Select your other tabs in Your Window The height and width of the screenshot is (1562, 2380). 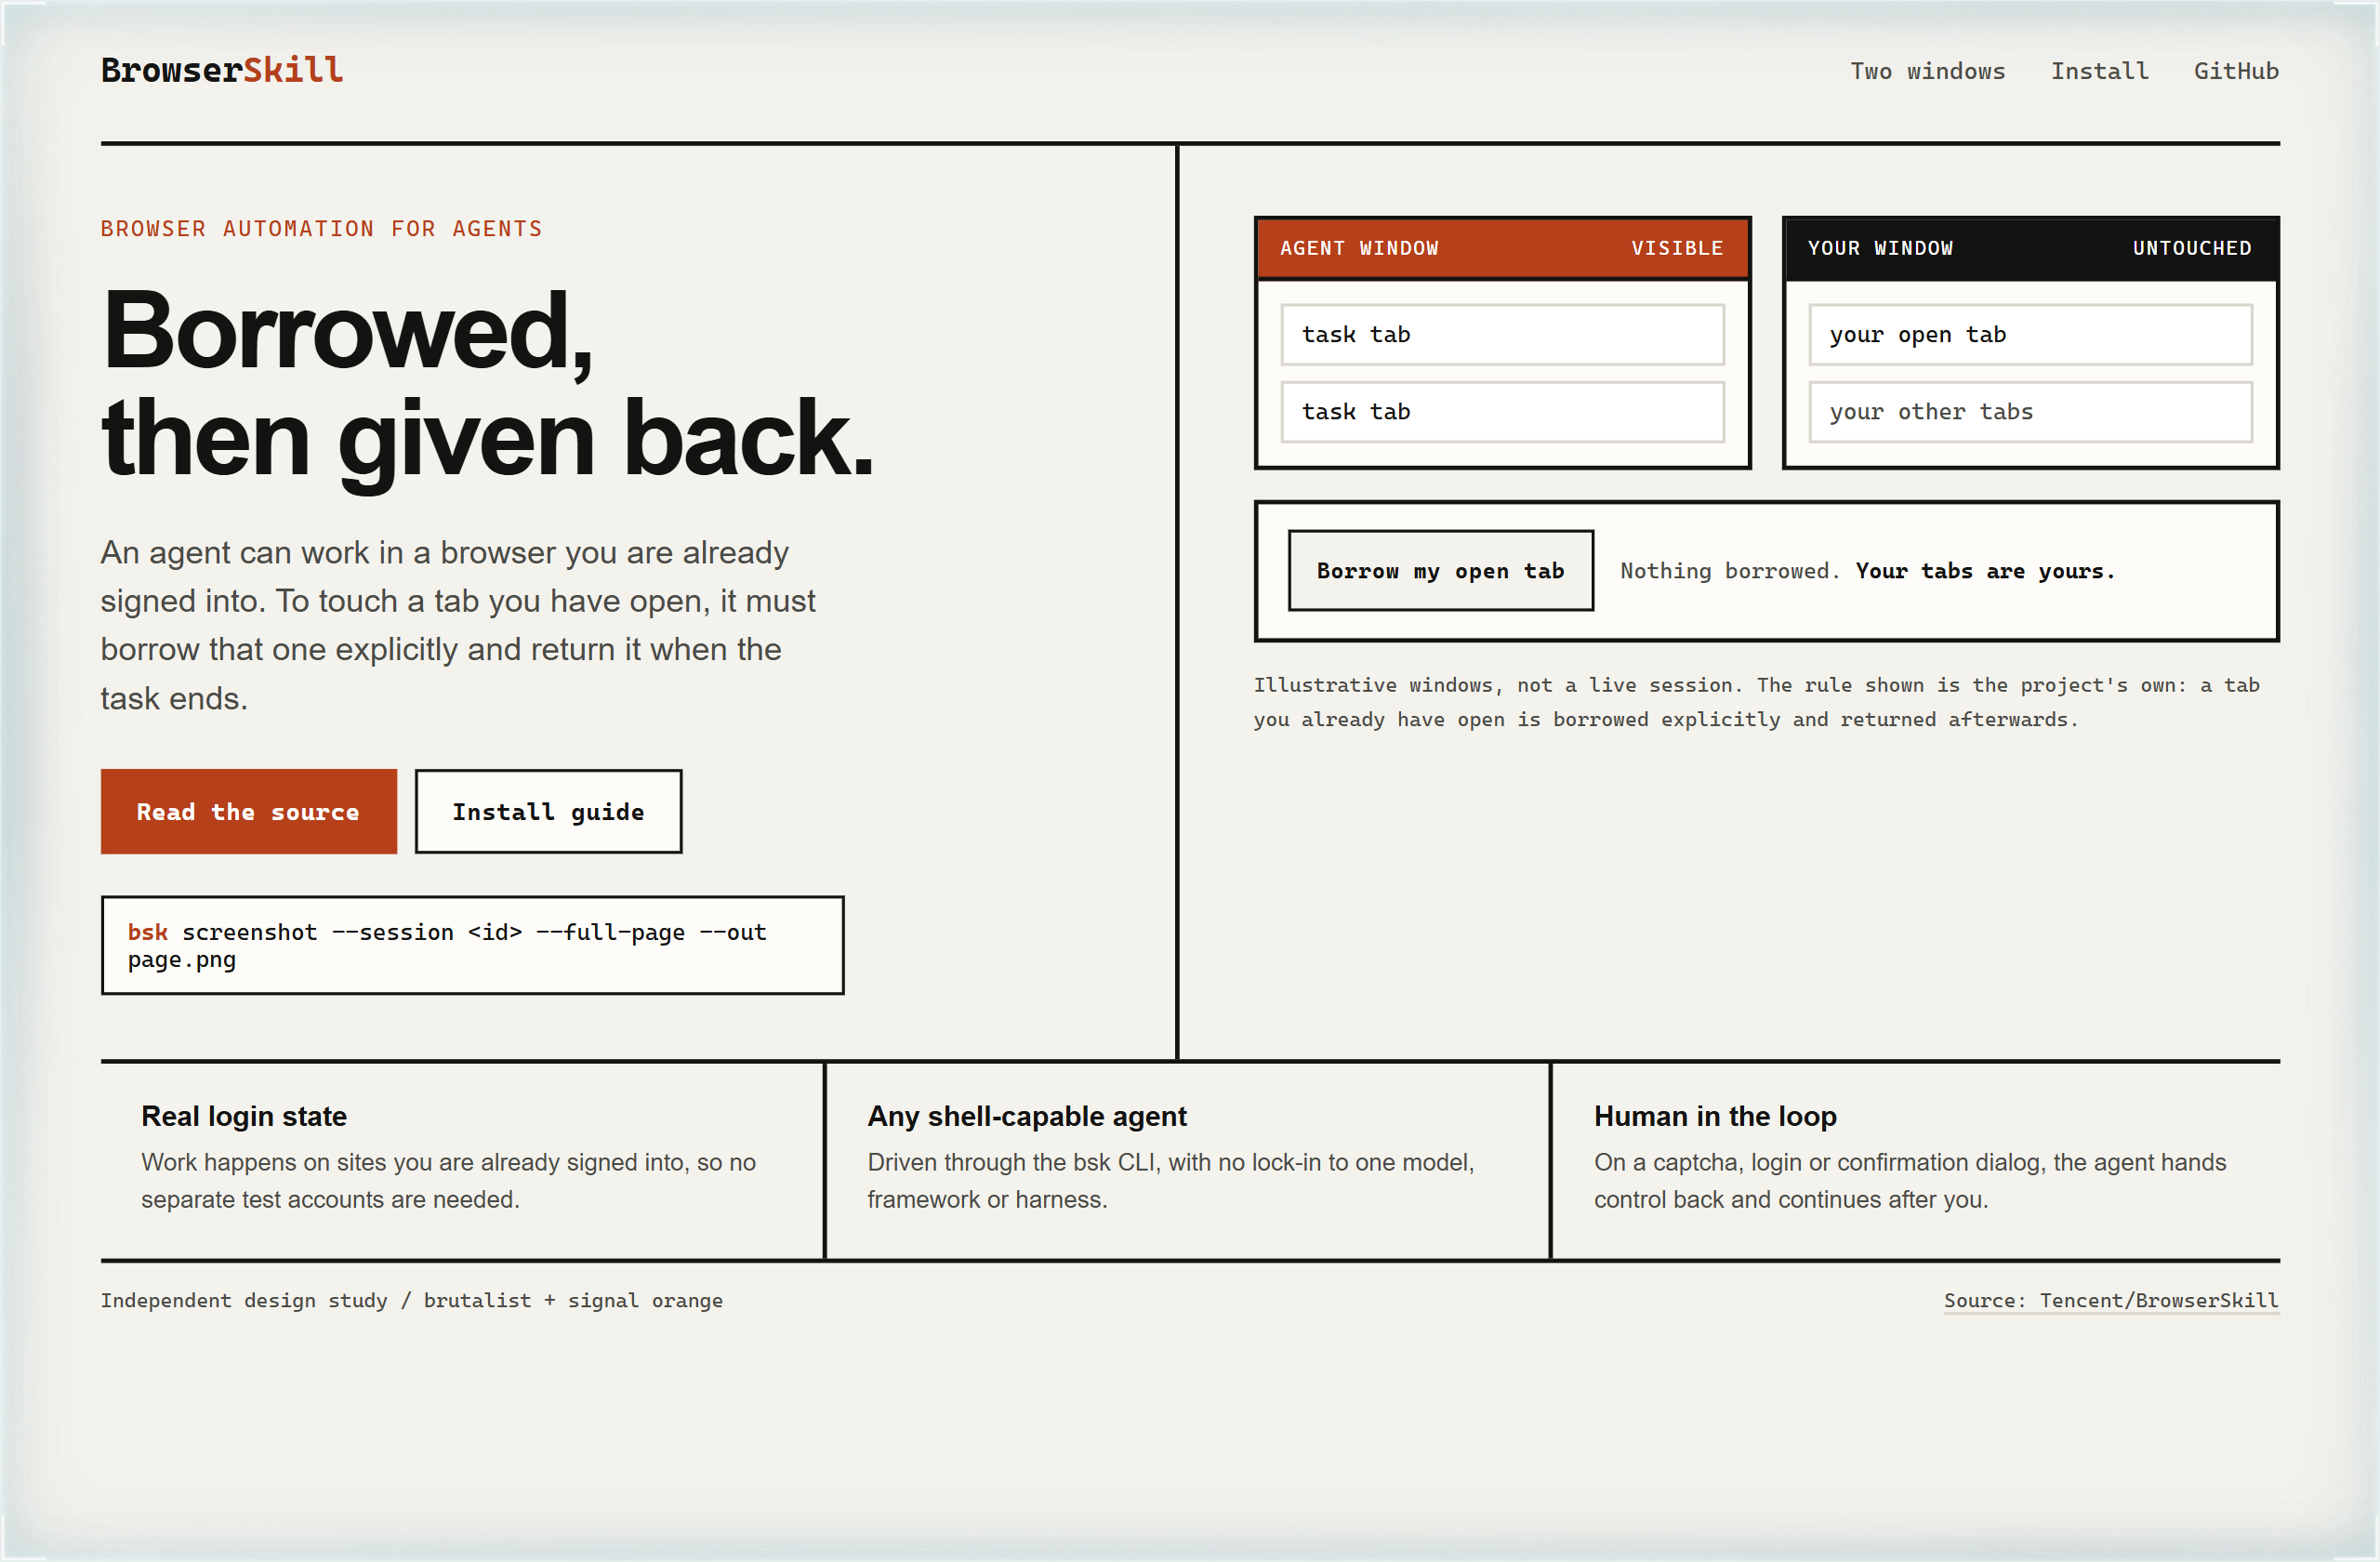click(2030, 411)
